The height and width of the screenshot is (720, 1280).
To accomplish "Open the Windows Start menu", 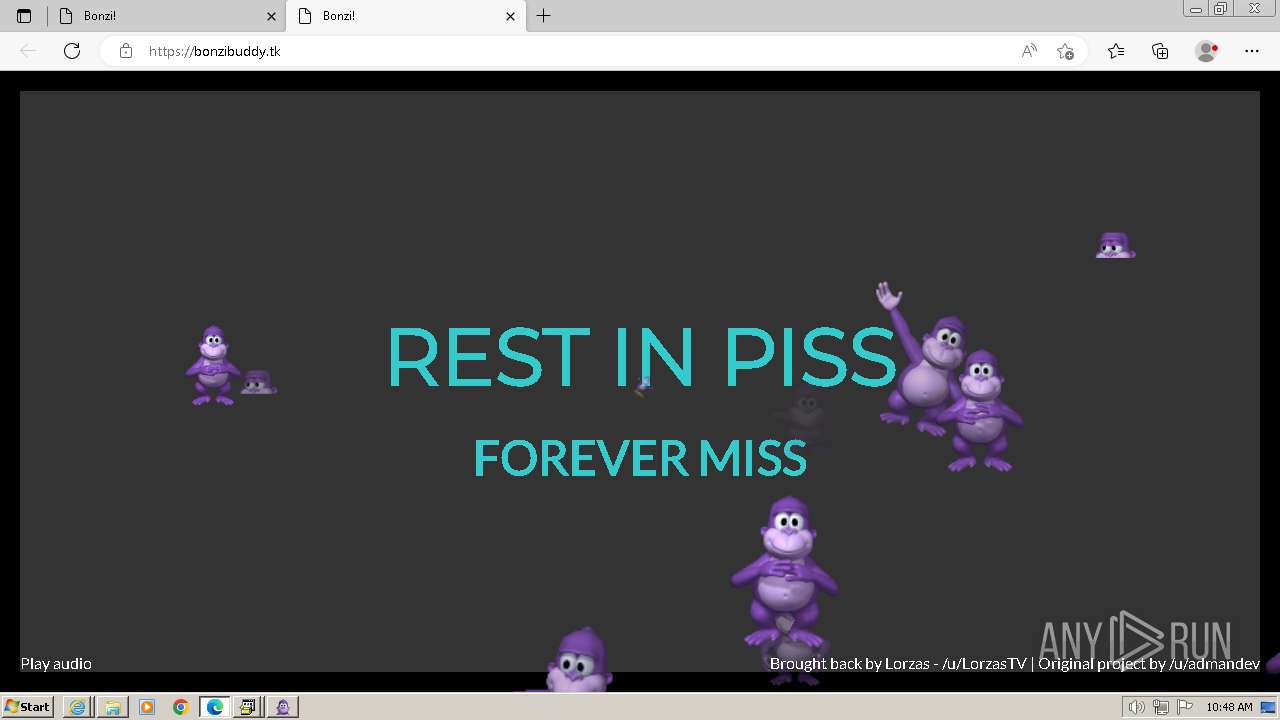I will coord(27,707).
